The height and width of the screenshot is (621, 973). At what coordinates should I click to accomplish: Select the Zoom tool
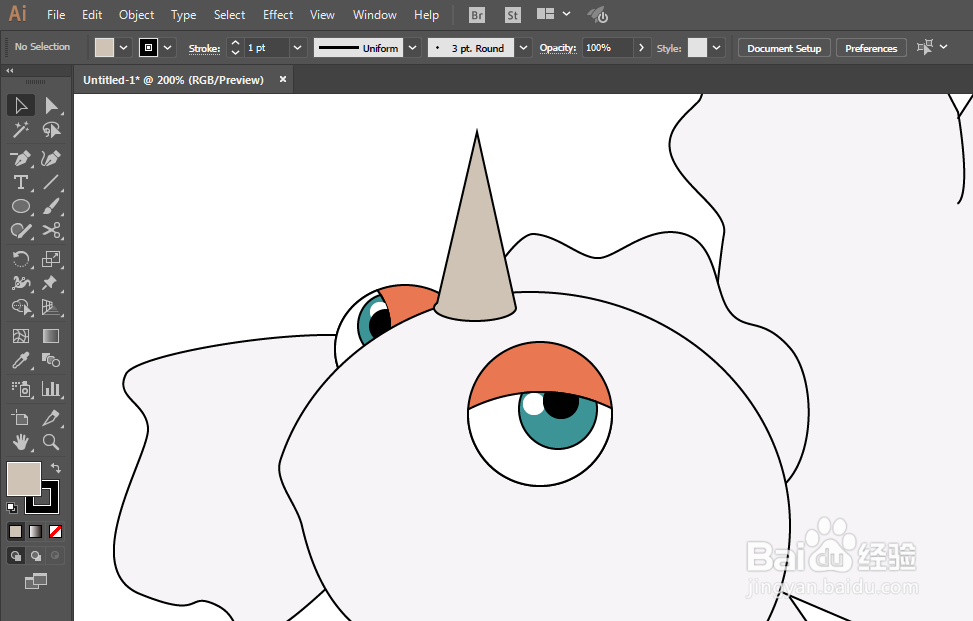51,442
